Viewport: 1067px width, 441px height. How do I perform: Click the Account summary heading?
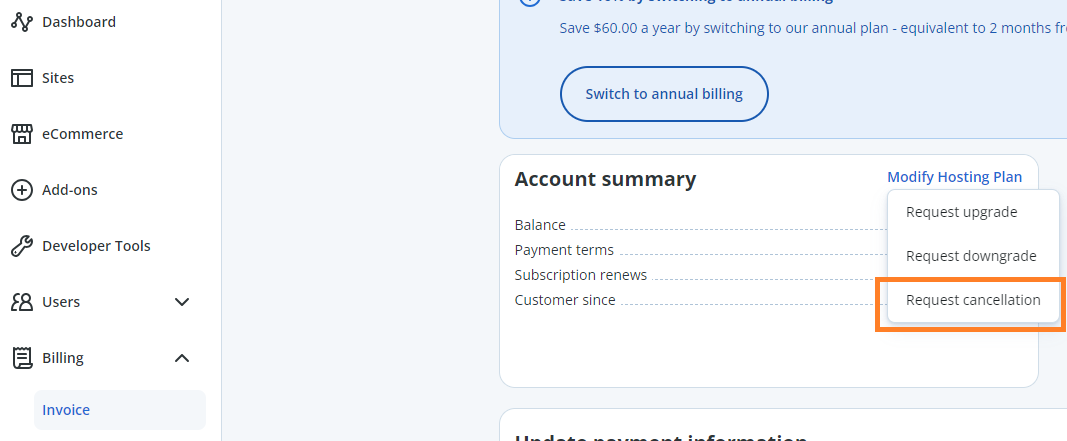[x=605, y=179]
